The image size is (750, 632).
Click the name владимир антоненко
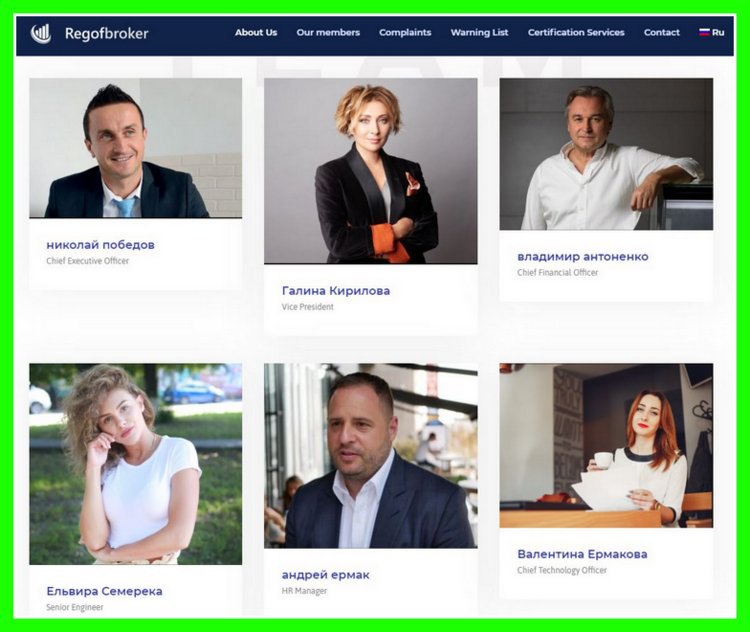pyautogui.click(x=583, y=256)
